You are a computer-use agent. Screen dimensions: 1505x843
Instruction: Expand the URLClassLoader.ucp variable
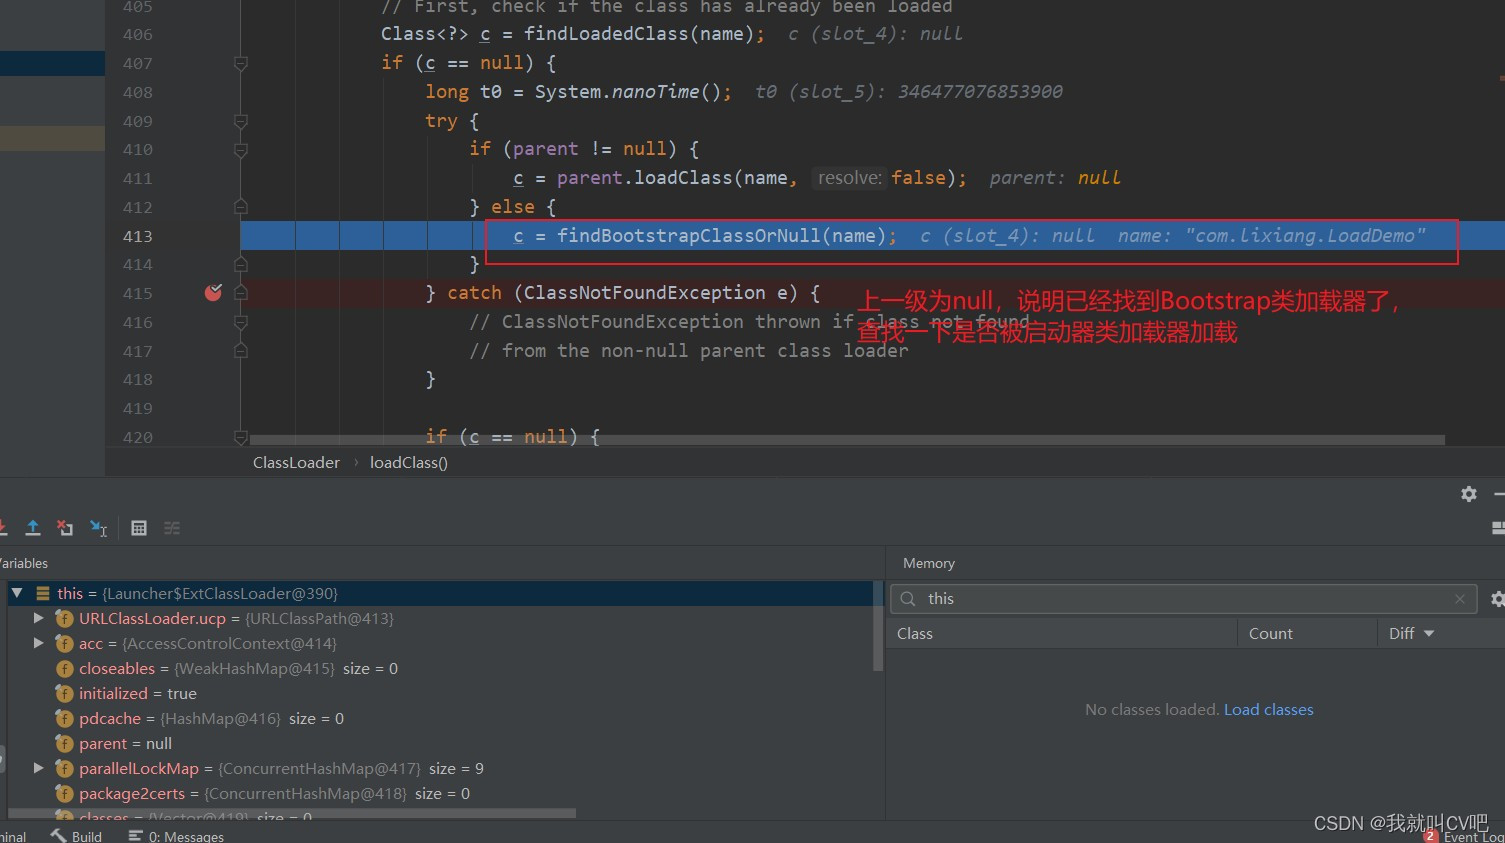pos(38,618)
